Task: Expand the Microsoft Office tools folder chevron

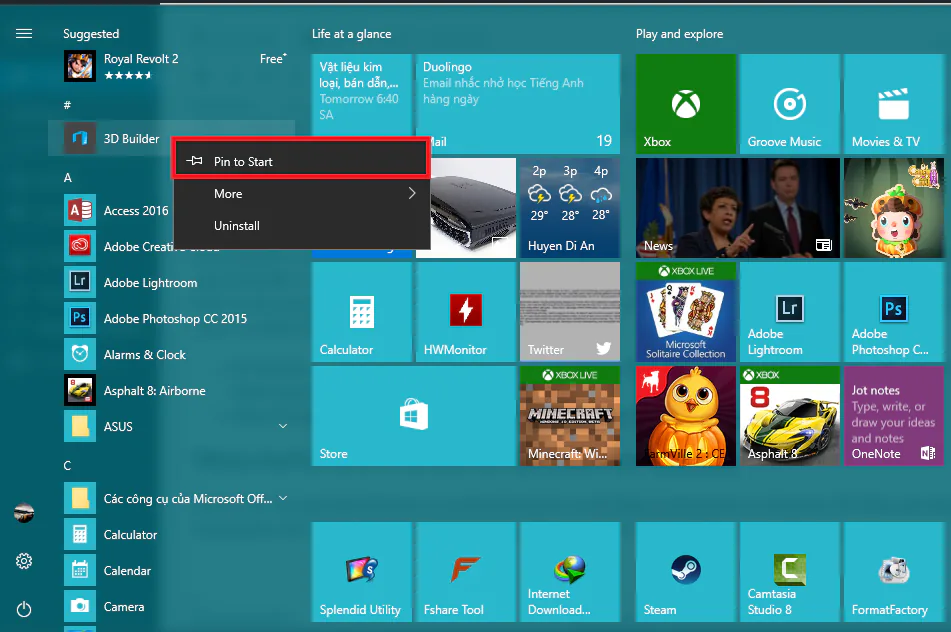Action: click(283, 498)
